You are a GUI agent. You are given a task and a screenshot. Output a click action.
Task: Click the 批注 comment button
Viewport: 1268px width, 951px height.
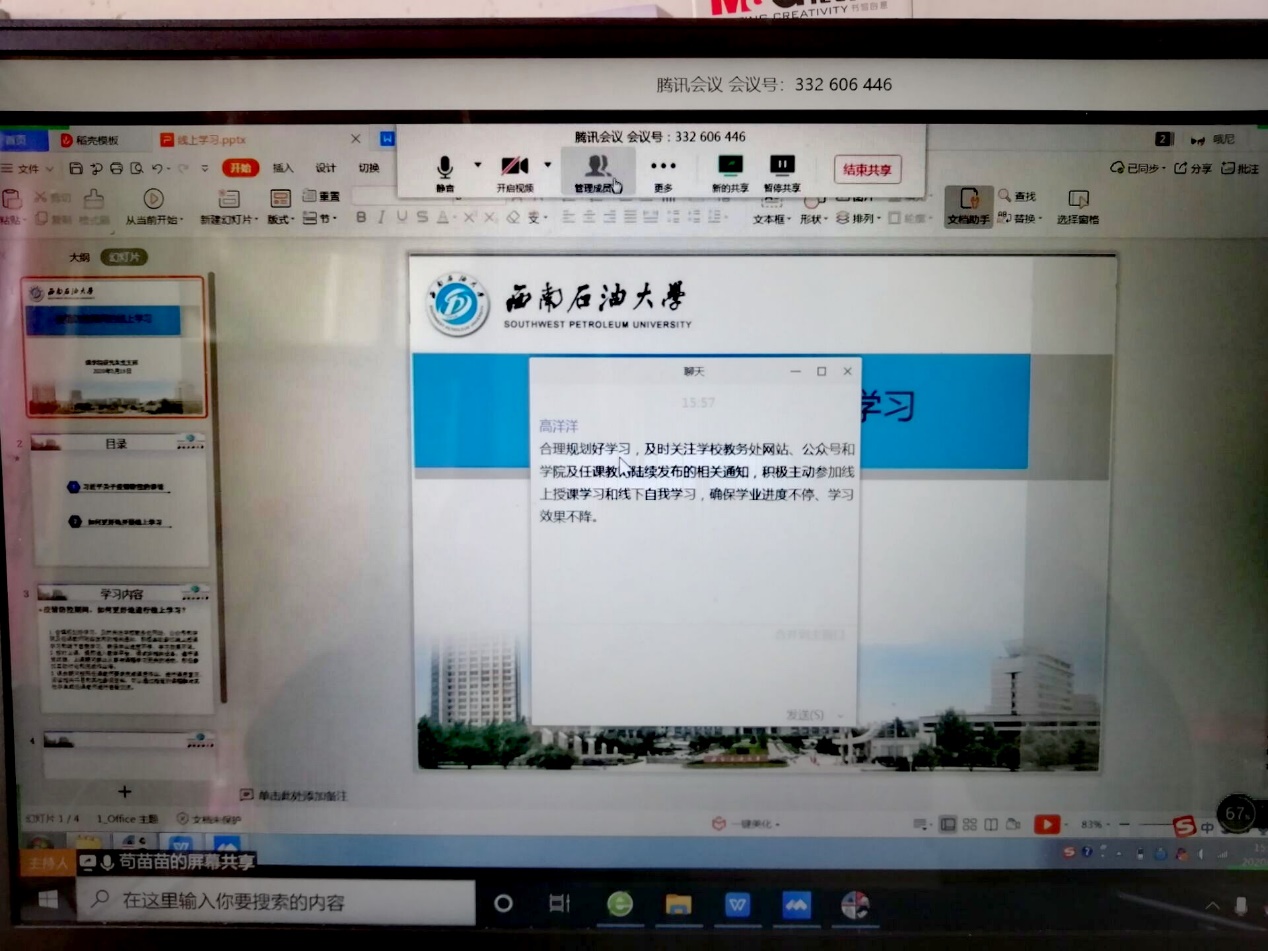click(1241, 168)
